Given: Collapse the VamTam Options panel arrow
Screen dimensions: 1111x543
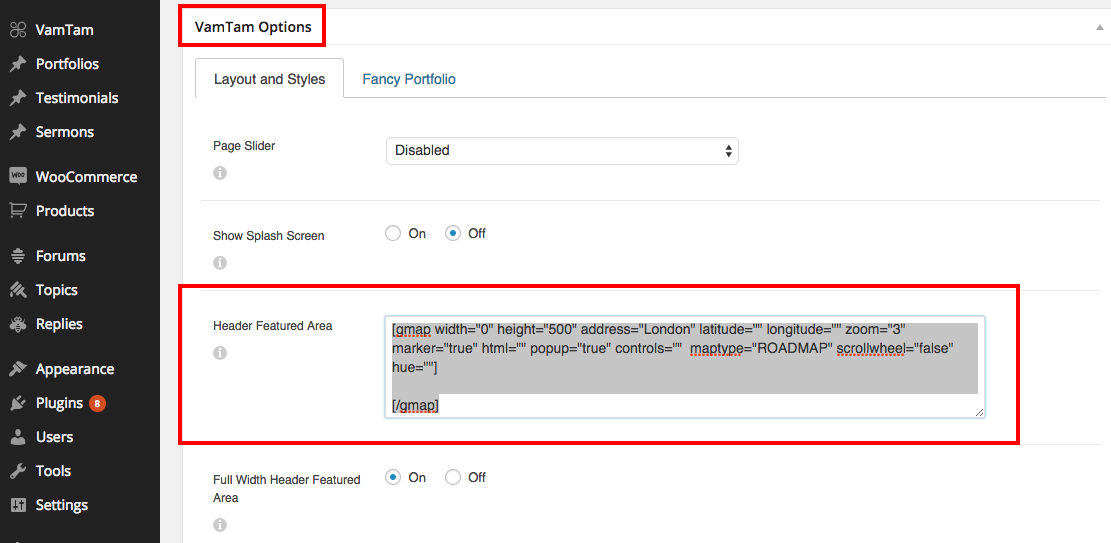Looking at the screenshot, I should point(1099,28).
